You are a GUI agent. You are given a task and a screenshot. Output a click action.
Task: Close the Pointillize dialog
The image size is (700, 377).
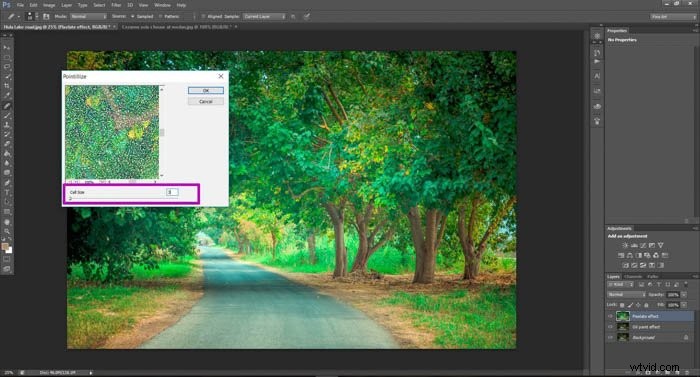221,76
